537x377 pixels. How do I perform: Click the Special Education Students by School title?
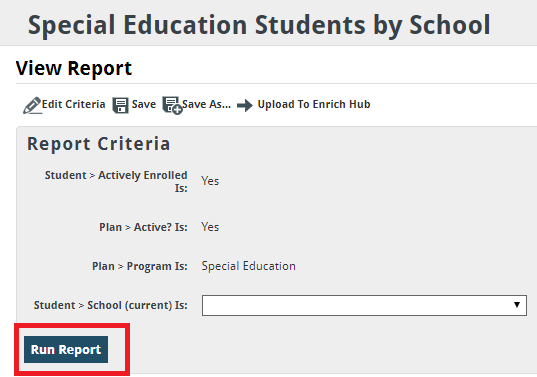coord(259,25)
